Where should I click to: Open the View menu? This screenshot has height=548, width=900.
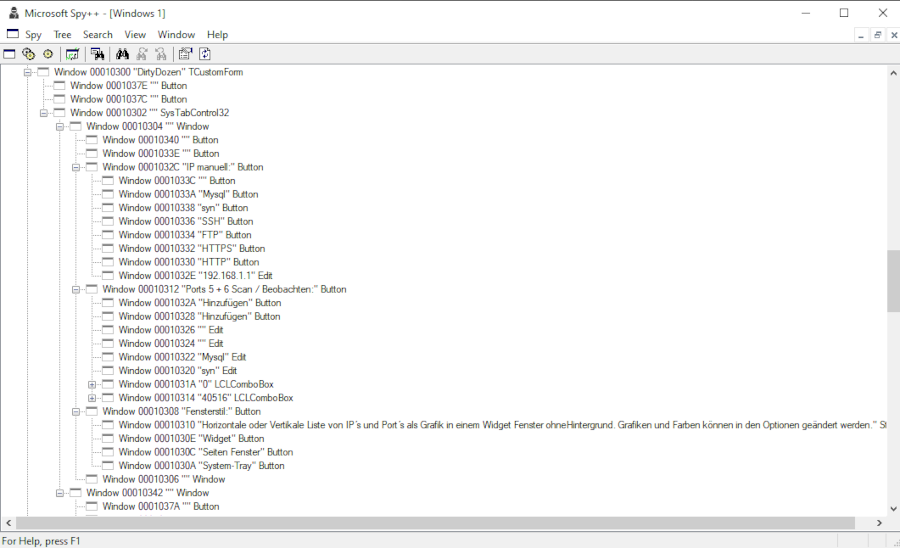tap(135, 34)
